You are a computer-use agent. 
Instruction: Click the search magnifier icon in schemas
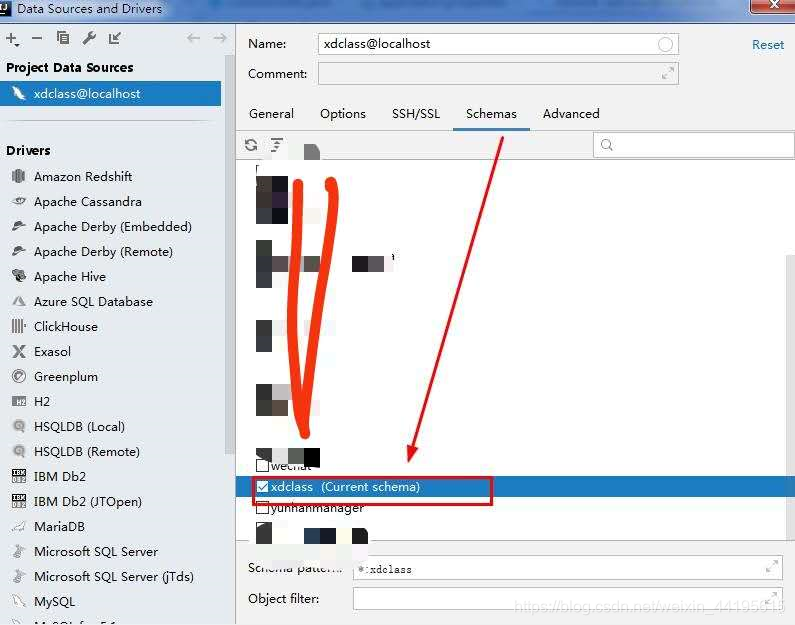[x=606, y=145]
